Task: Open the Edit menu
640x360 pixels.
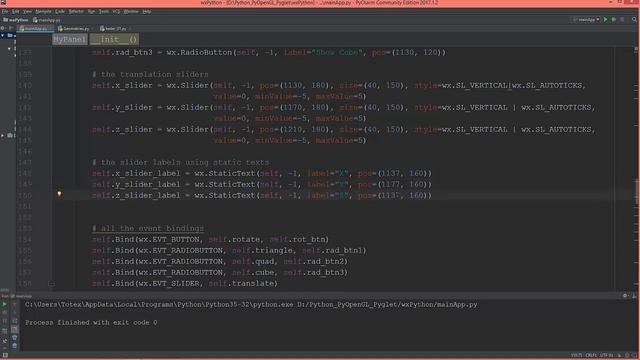Action: click(16, 11)
